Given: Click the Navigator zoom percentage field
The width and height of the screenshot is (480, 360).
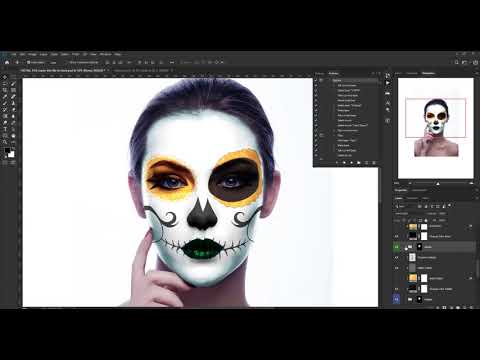Looking at the screenshot, I should 397,183.
